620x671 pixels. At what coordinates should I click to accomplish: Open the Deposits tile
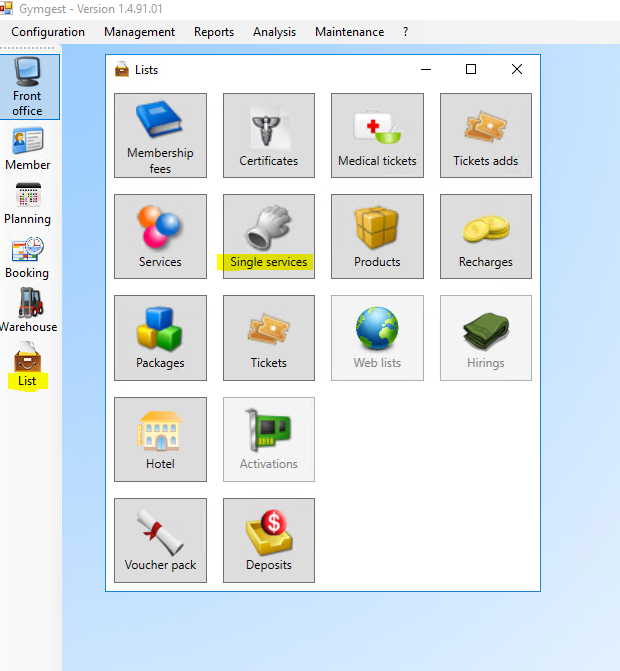[x=269, y=540]
